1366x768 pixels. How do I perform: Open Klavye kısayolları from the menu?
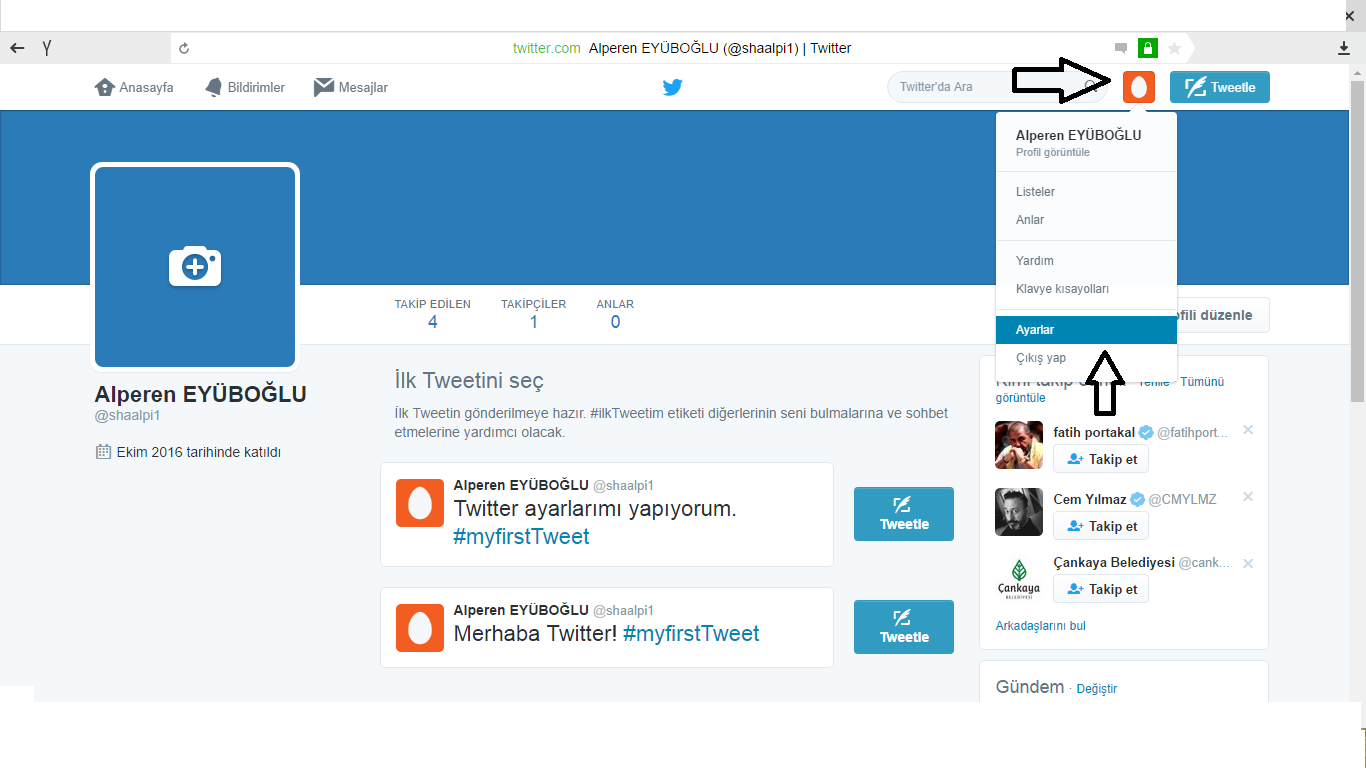pos(1086,289)
